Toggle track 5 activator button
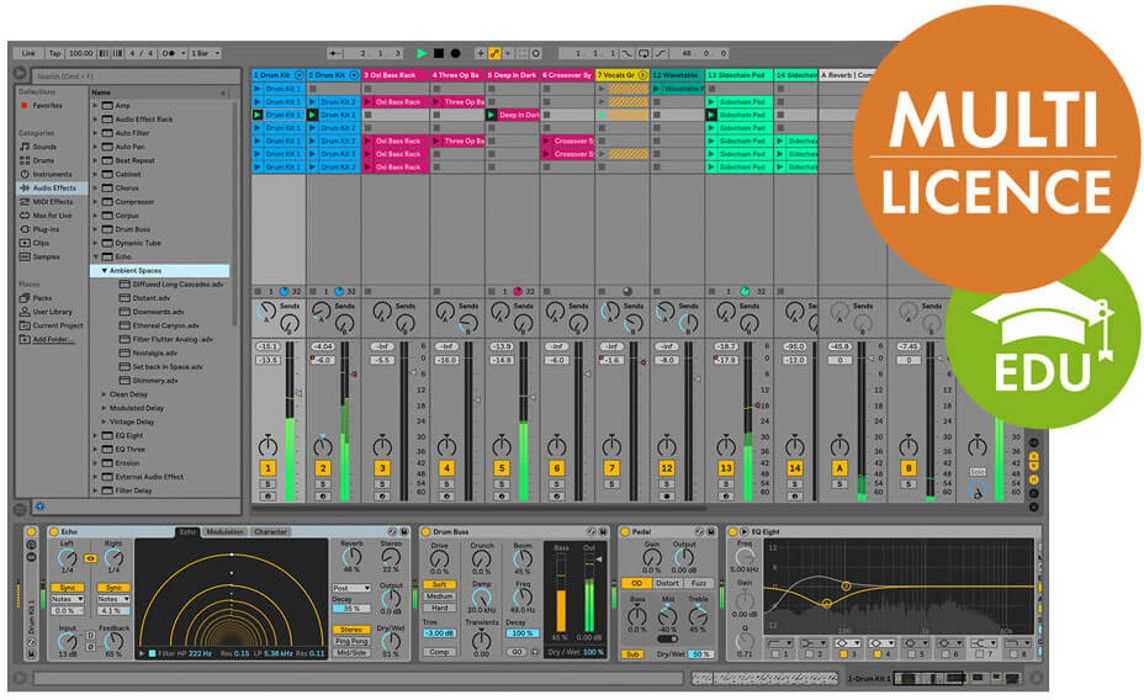Image resolution: width=1144 pixels, height=700 pixels. (x=501, y=469)
